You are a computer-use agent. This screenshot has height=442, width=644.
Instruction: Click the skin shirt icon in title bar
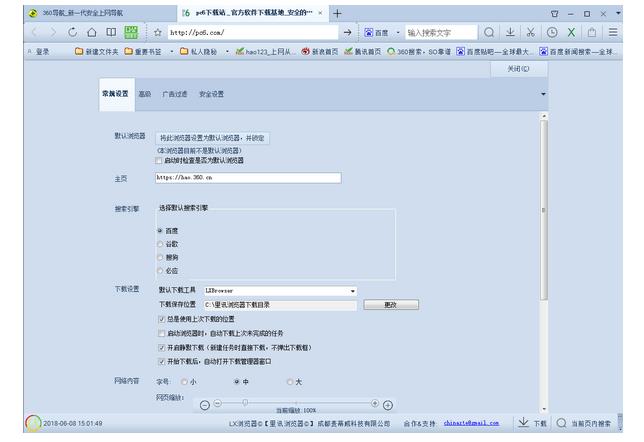click(x=554, y=14)
